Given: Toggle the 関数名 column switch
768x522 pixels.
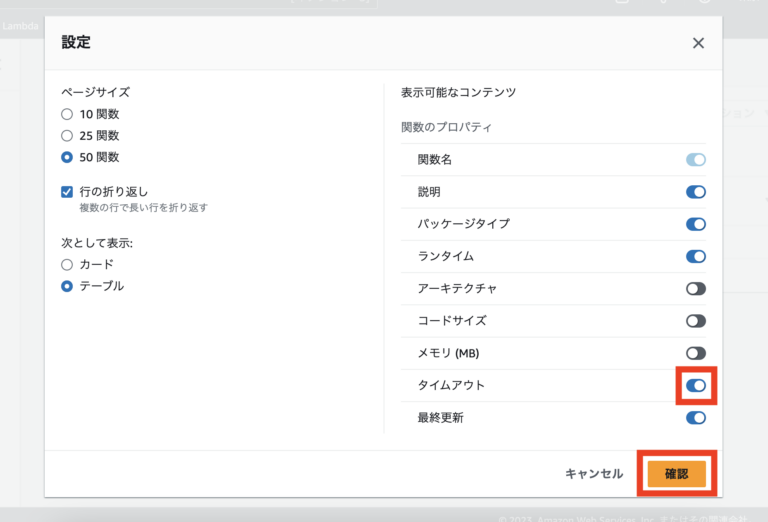Looking at the screenshot, I should [x=695, y=160].
